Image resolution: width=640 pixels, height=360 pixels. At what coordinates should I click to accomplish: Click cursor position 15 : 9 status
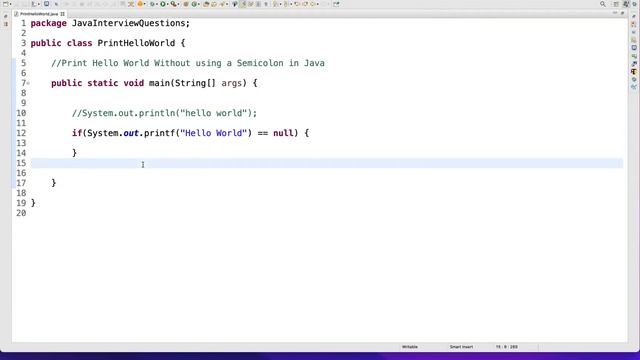(507, 347)
